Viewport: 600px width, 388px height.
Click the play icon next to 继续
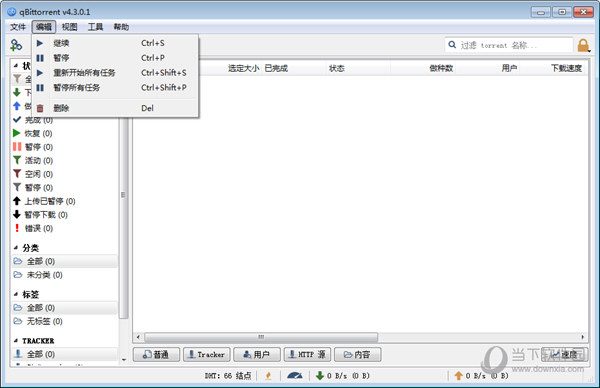point(40,43)
